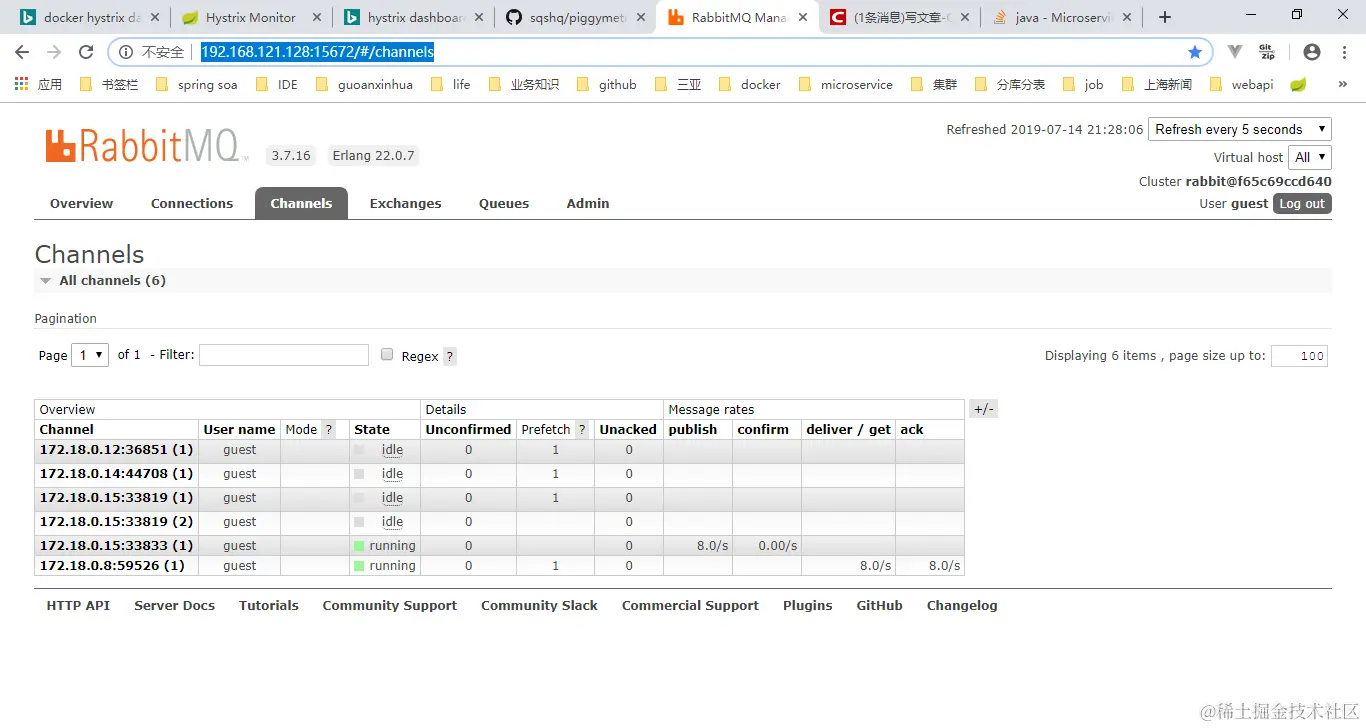This screenshot has width=1366, height=728.
Task: Open the docker bookmark folder
Action: pos(750,84)
